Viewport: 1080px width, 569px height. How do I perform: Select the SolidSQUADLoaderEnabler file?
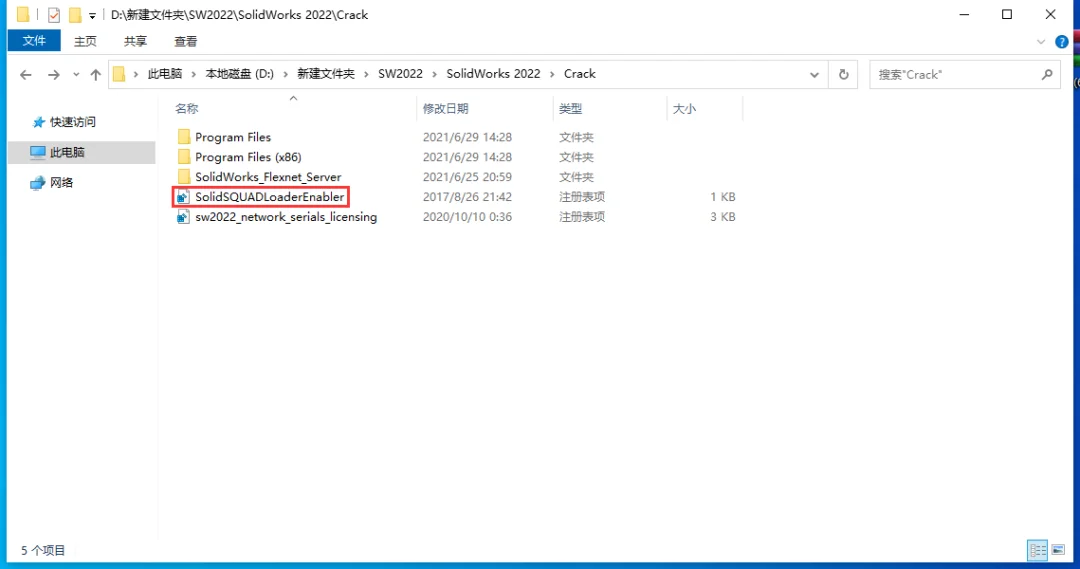click(269, 197)
